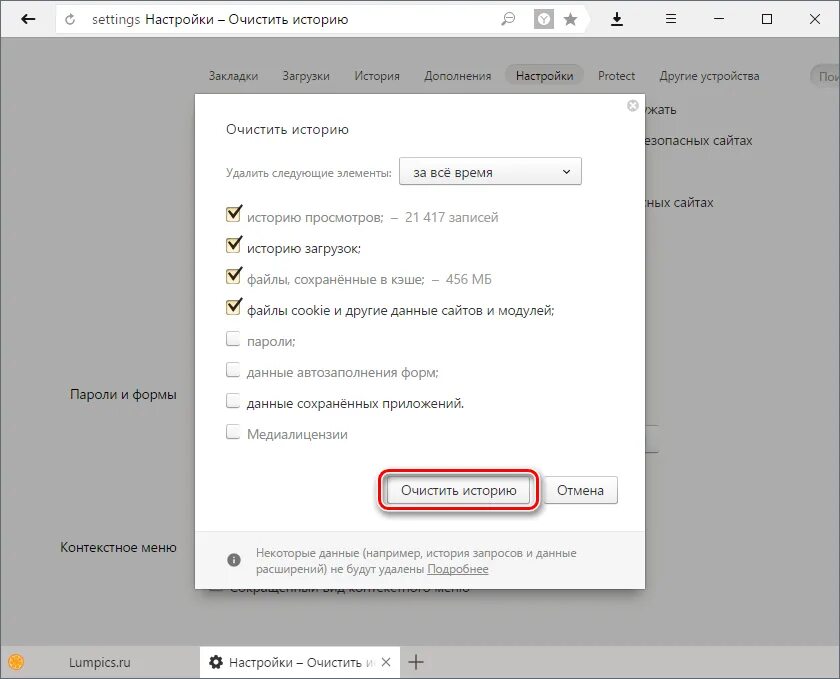Click the 21 417 записей text
Viewport: 840px width, 679px height.
(452, 218)
